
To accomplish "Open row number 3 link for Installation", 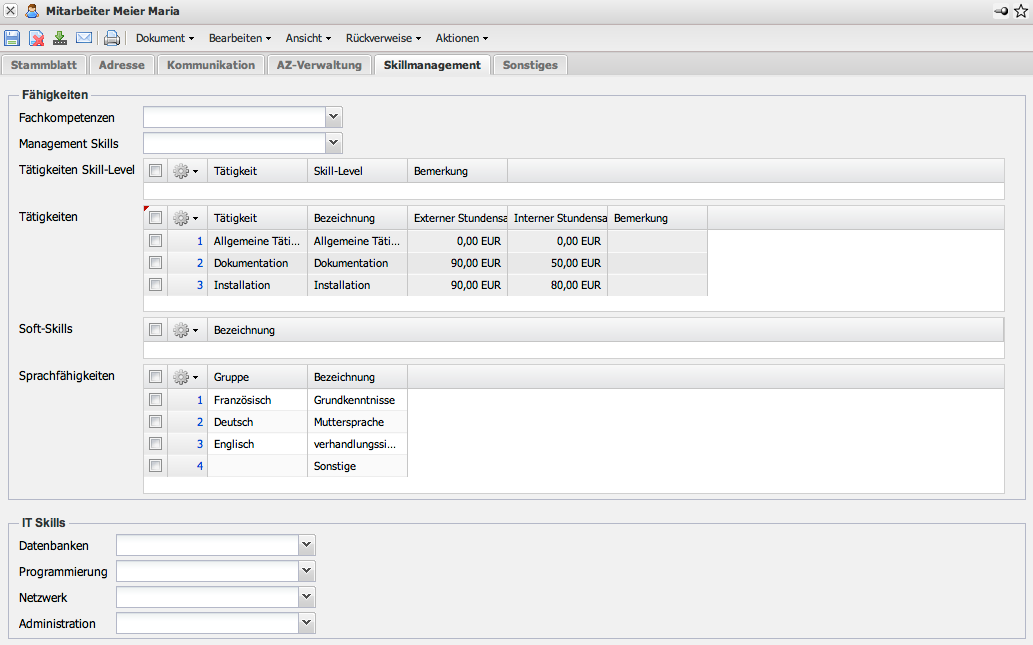I will click(x=199, y=285).
